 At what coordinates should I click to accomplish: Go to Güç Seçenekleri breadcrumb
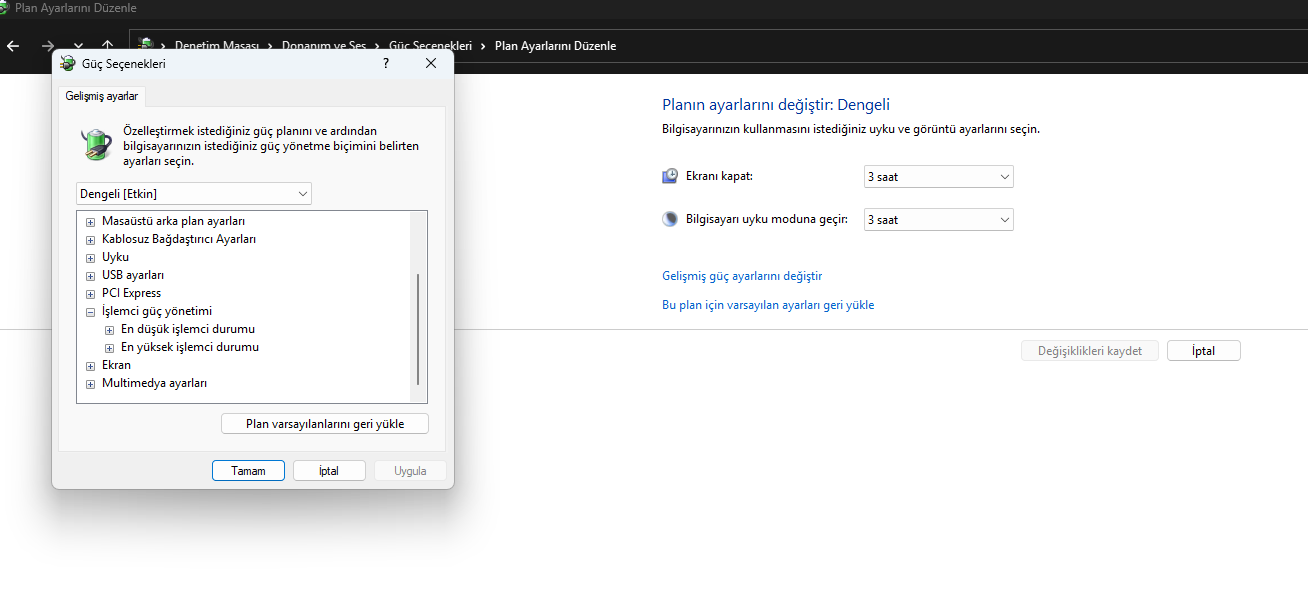tap(430, 46)
